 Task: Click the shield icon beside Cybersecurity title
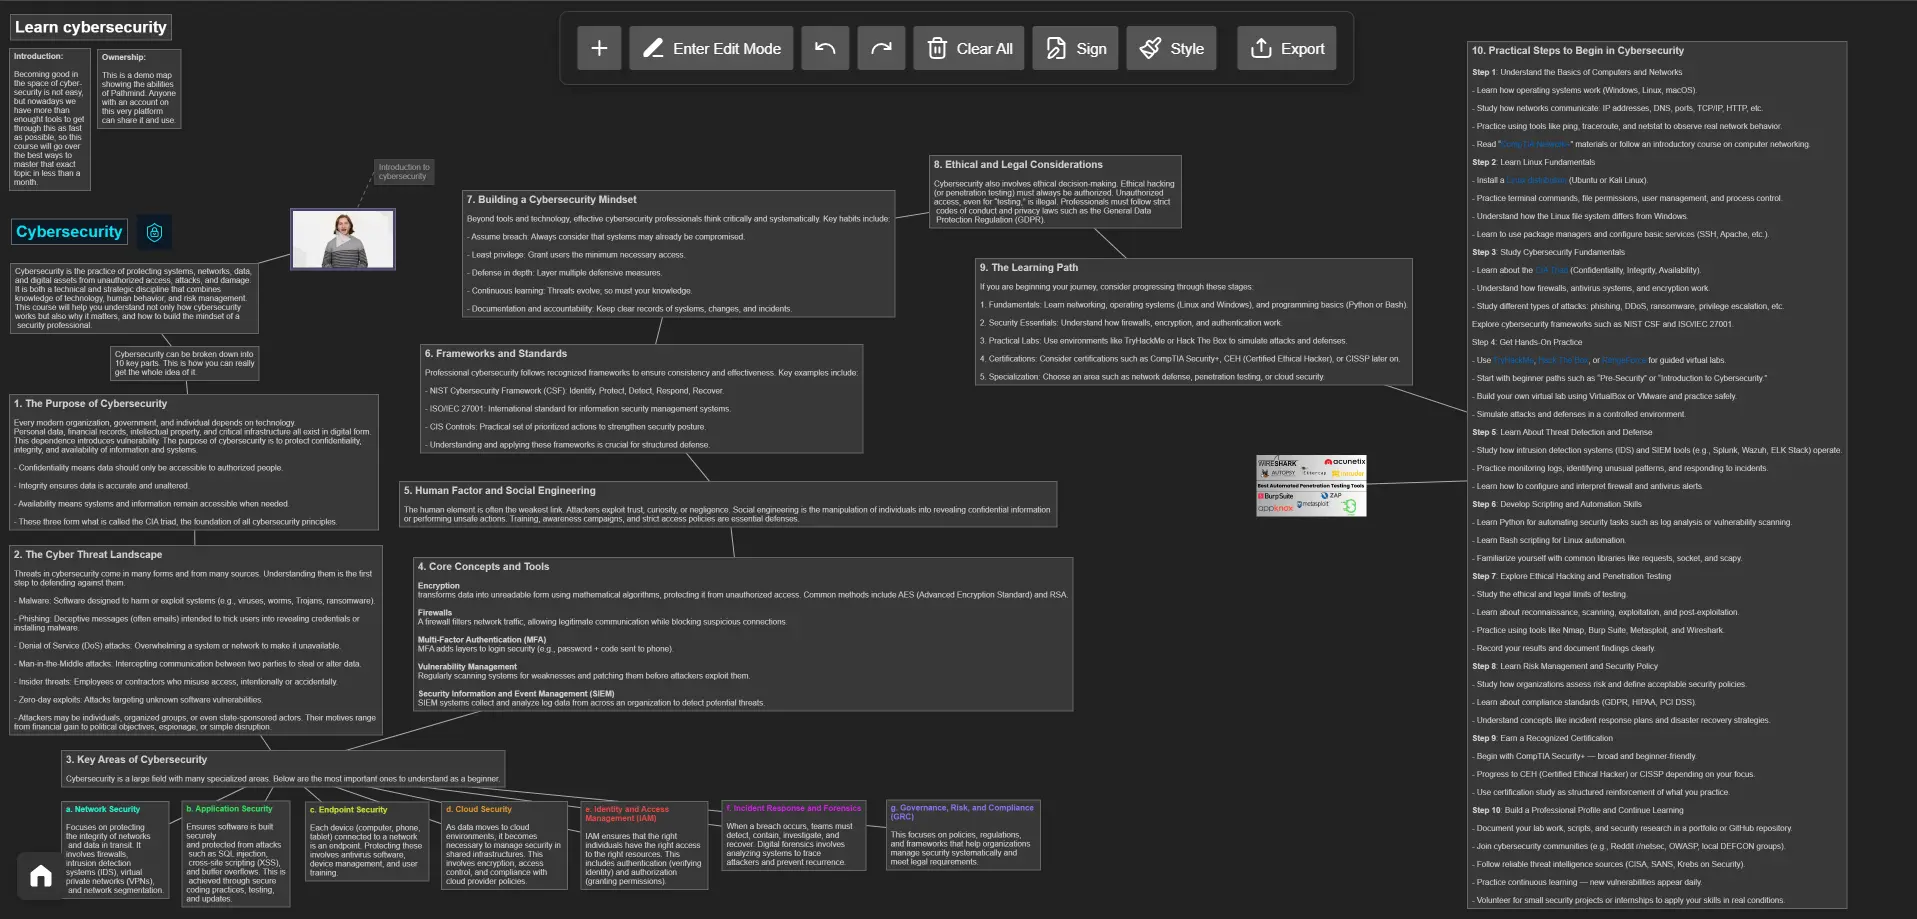pos(154,232)
